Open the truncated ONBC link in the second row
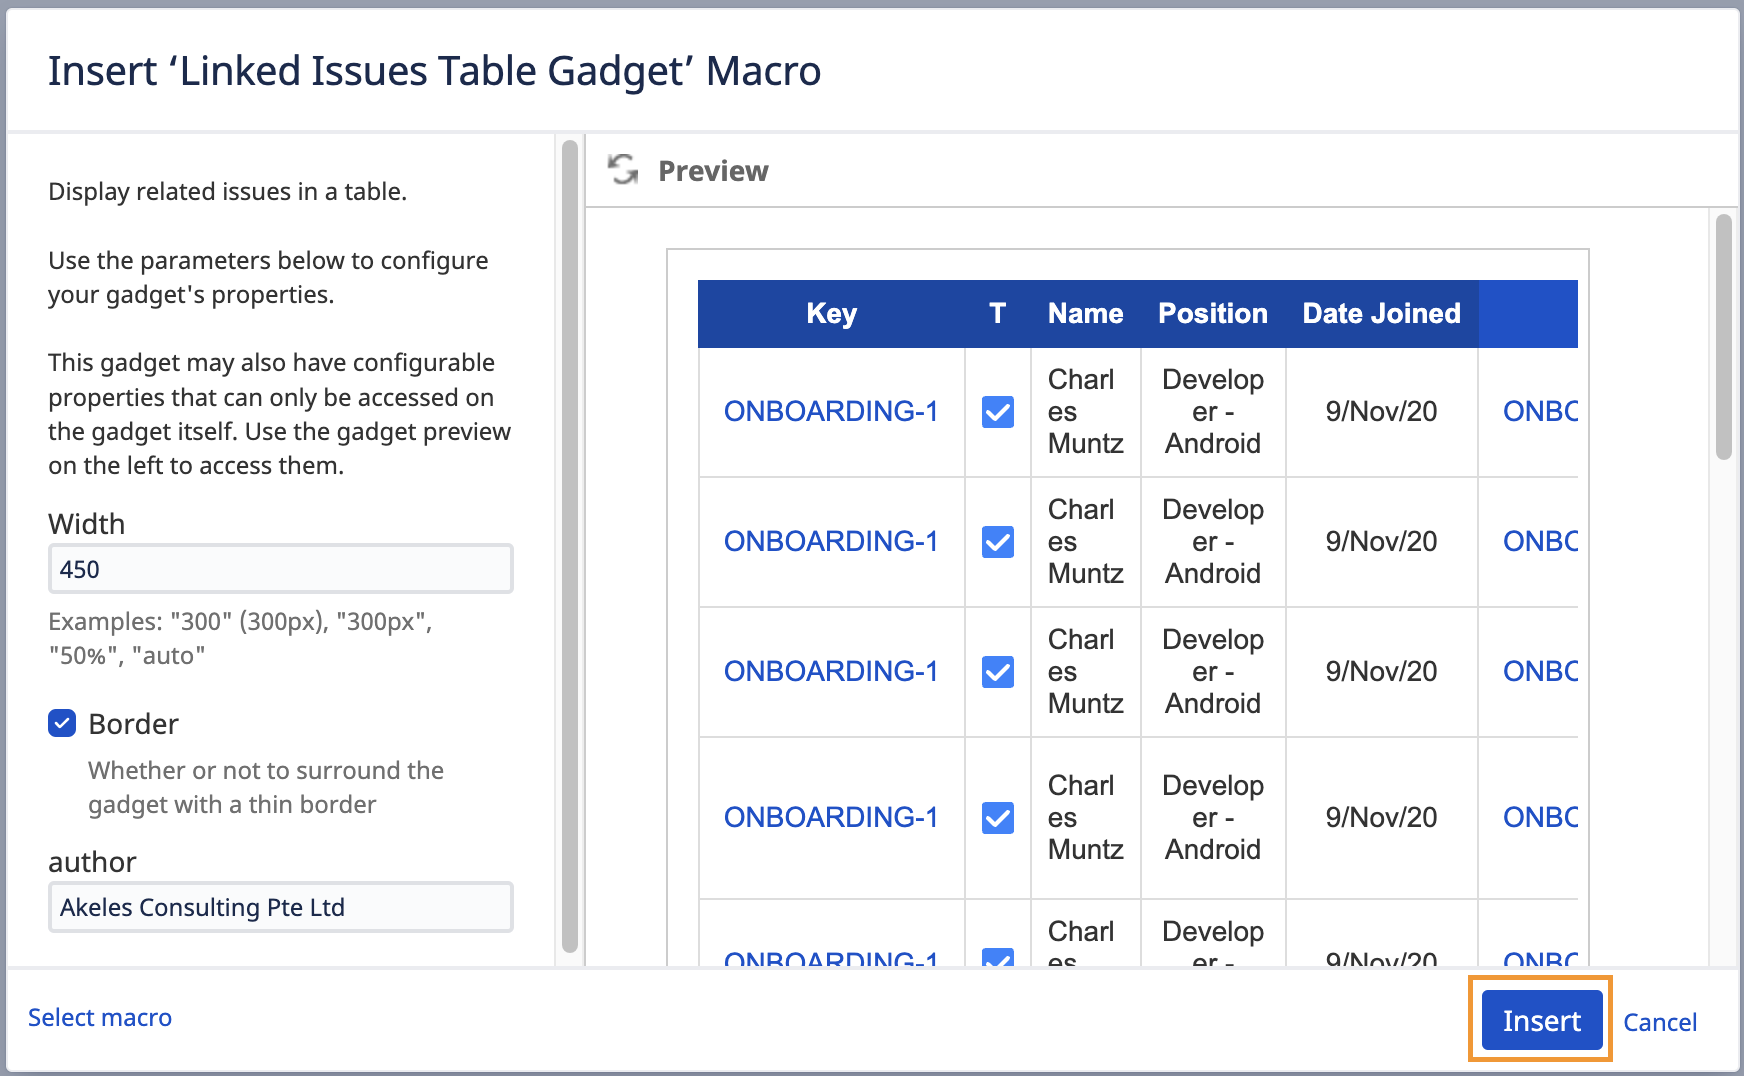 pyautogui.click(x=1539, y=542)
